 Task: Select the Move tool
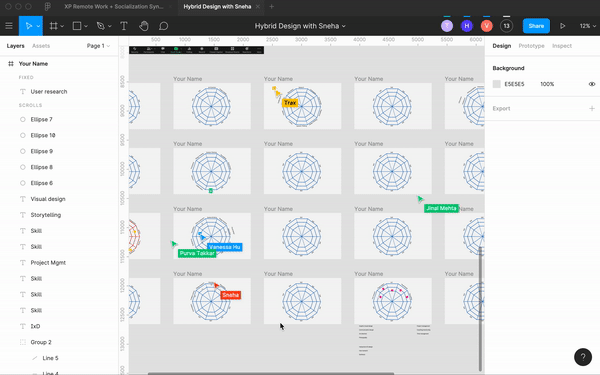click(28, 26)
